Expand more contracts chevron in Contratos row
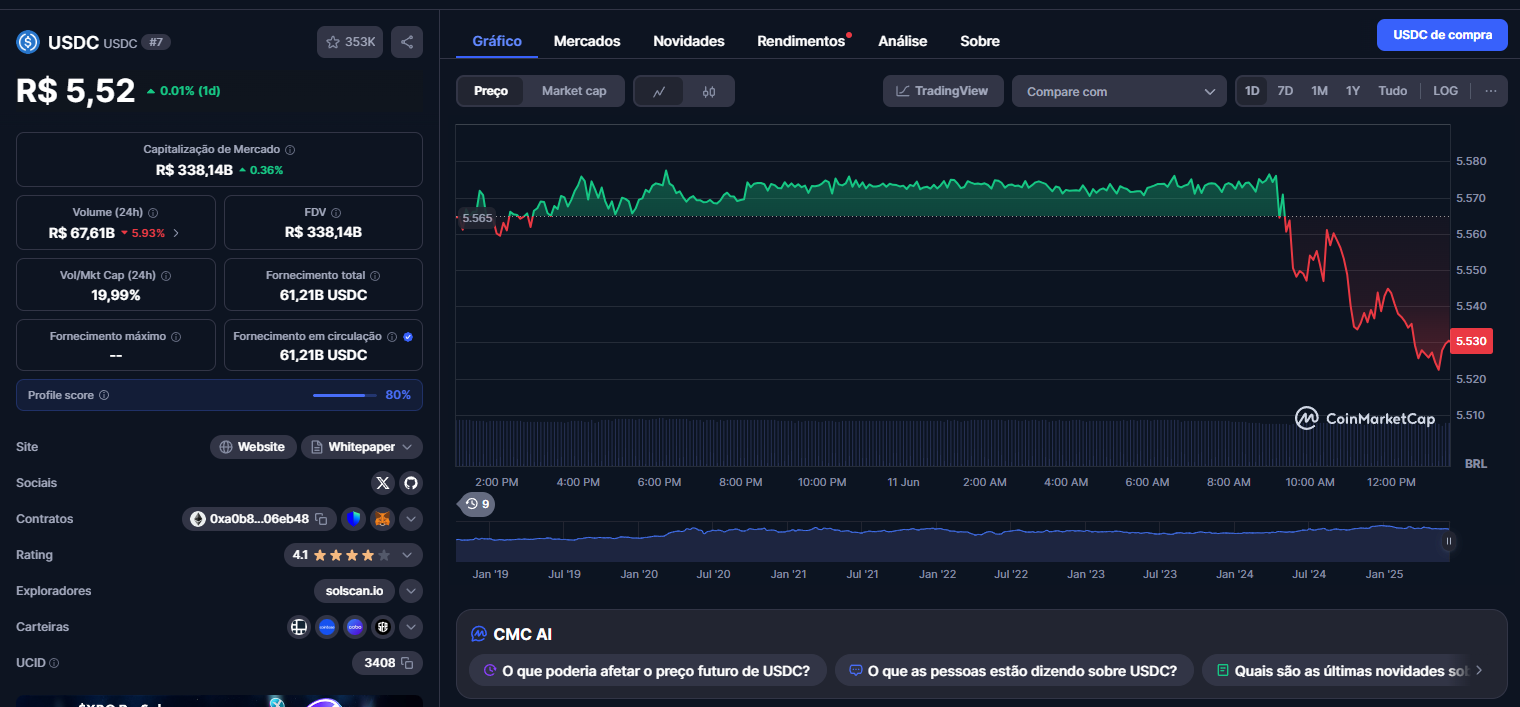 411,519
